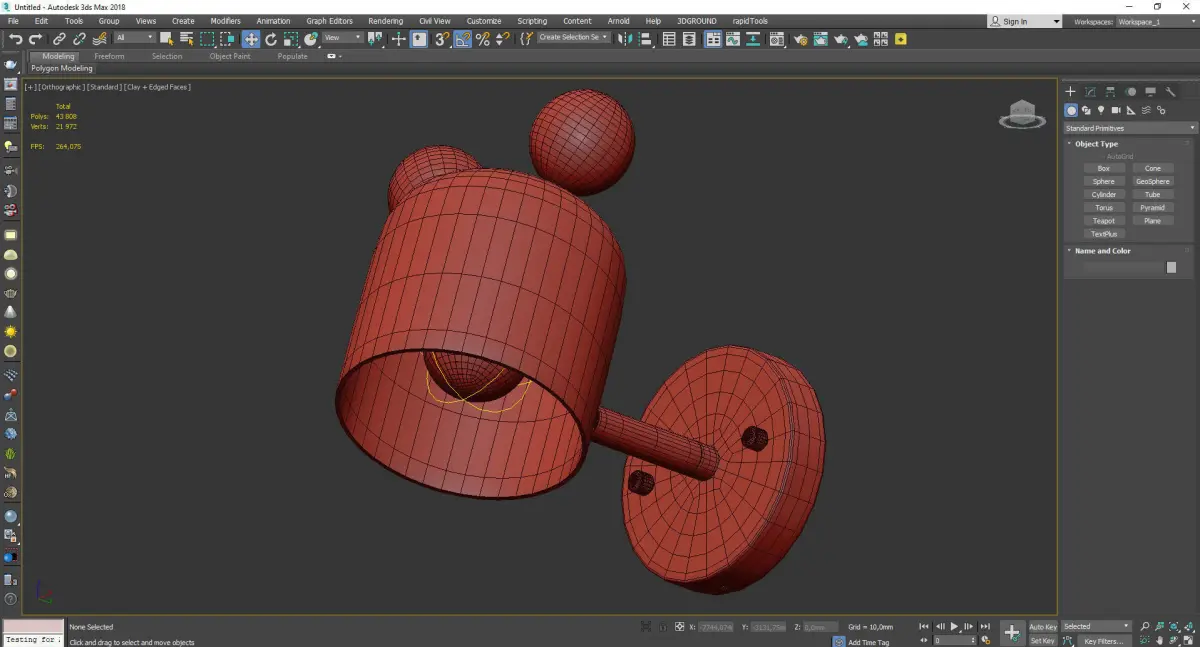Open the Standard Primitives dropdown
The image size is (1200, 647).
coord(1130,128)
